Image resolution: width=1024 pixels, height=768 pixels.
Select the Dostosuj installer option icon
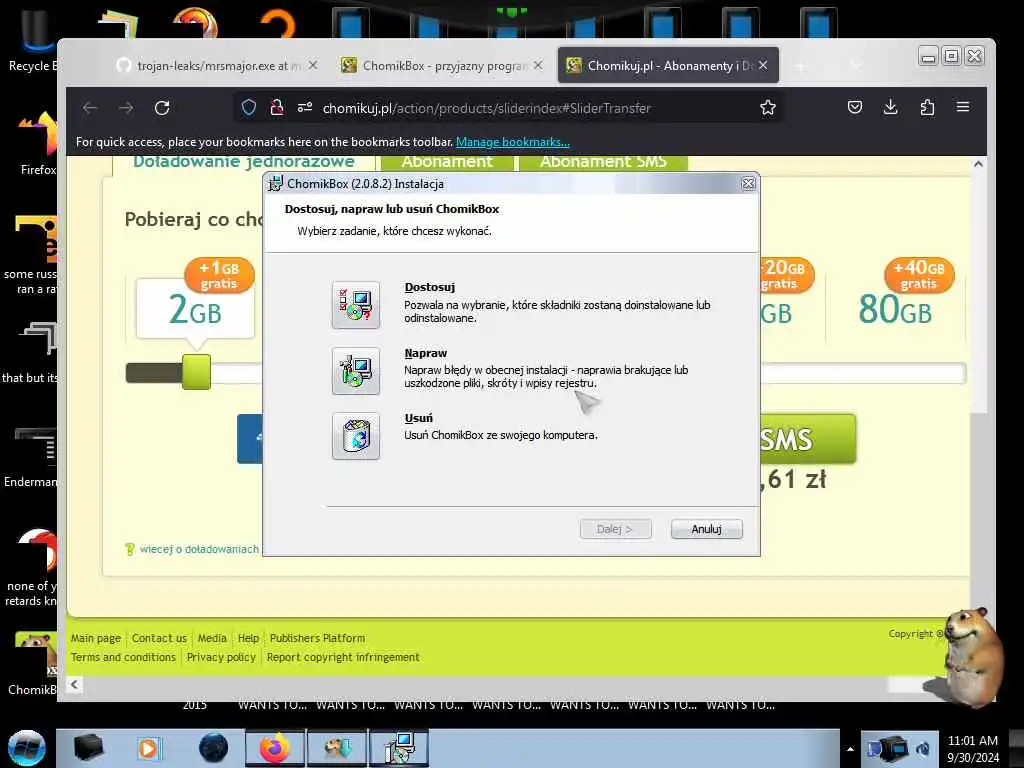point(355,304)
